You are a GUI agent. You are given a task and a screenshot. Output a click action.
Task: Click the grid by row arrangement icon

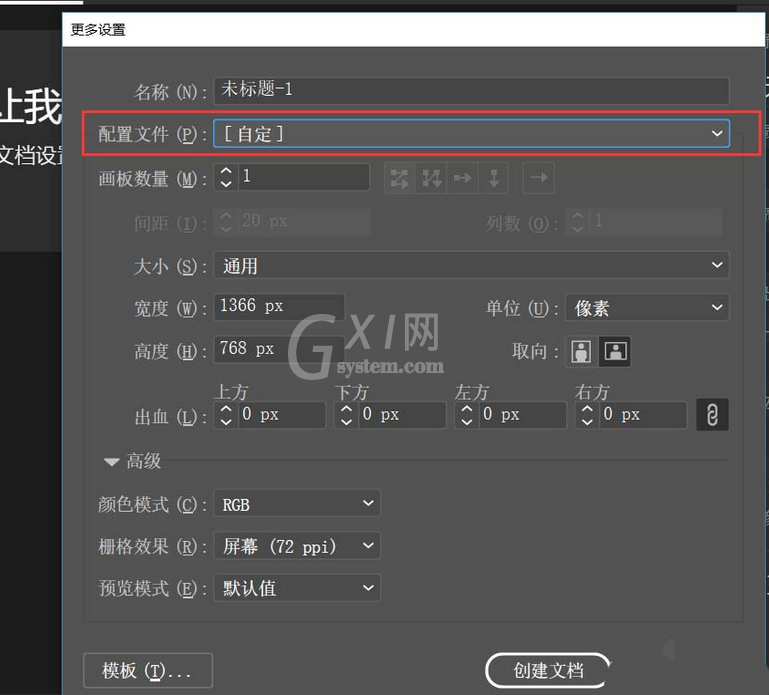[400, 178]
